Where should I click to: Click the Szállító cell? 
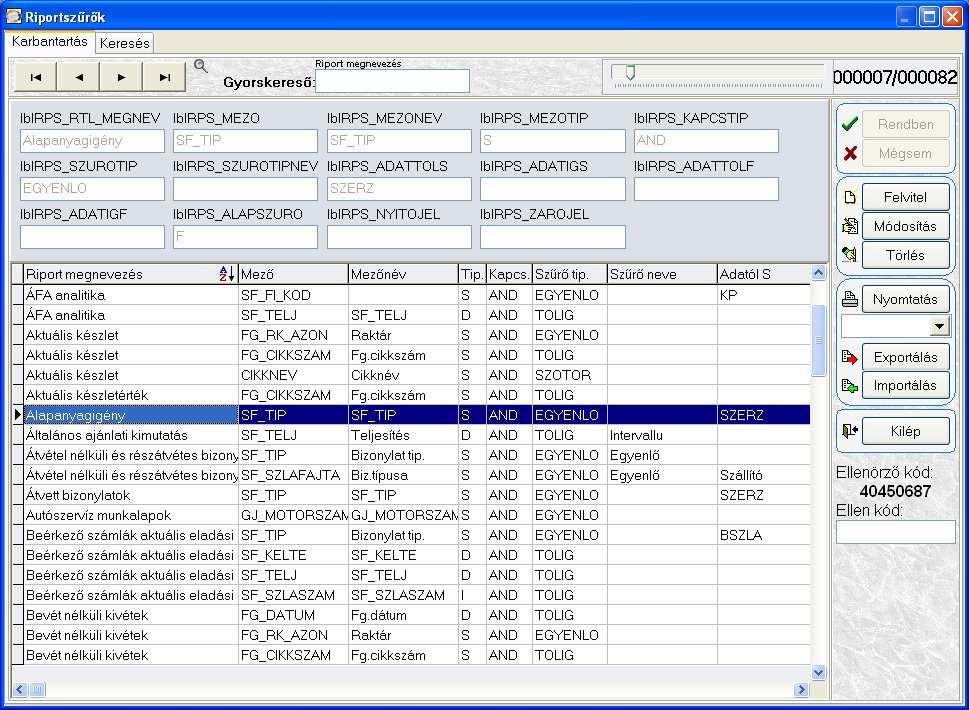click(x=763, y=475)
